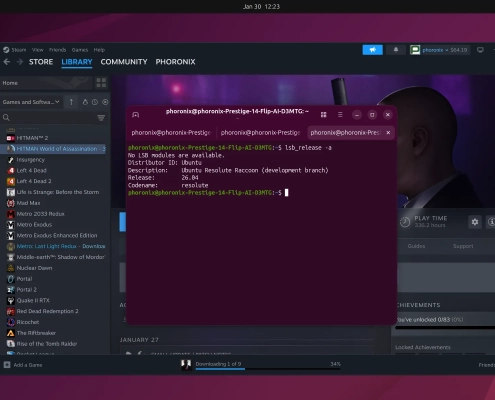Open advanced filter icon beside library search
The width and height of the screenshot is (495, 400).
pos(101,118)
